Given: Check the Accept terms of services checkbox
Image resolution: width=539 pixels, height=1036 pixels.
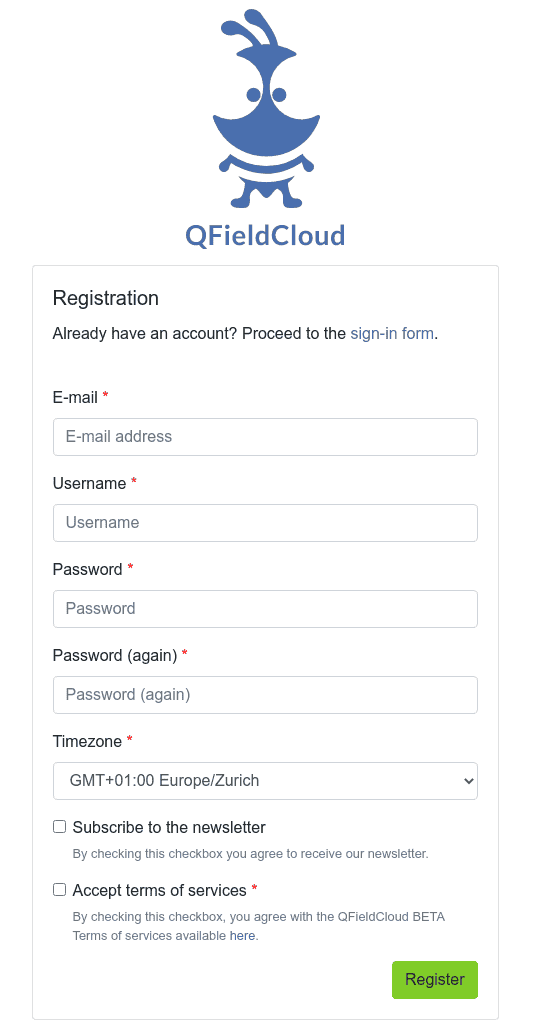Looking at the screenshot, I should 59,890.
